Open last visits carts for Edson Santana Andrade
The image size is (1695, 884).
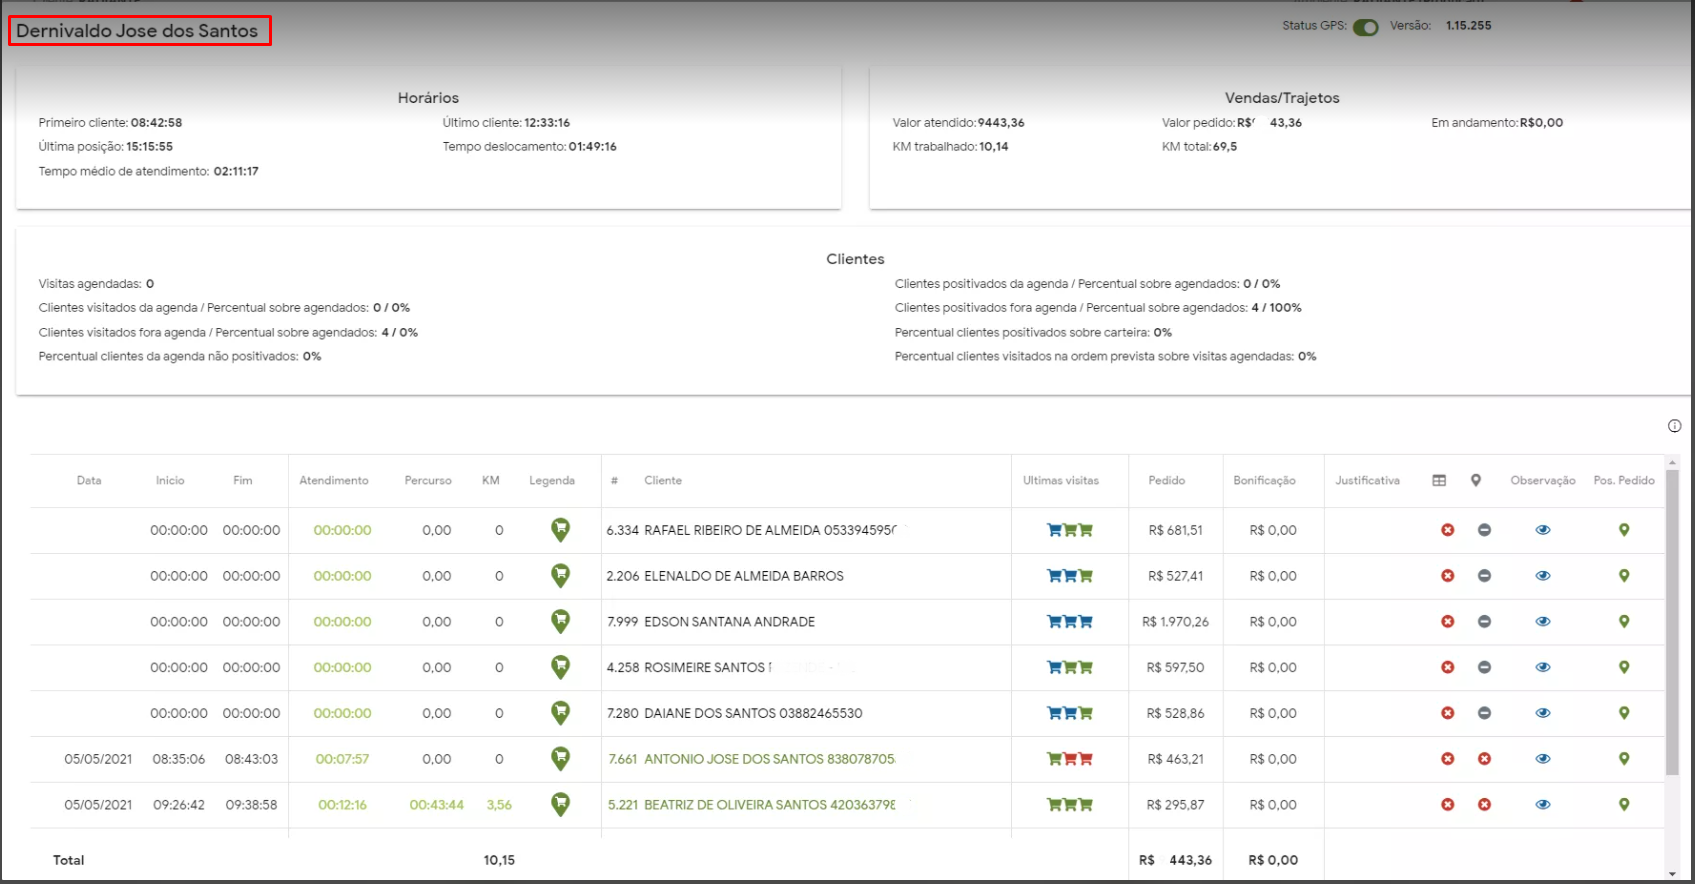pos(1069,622)
